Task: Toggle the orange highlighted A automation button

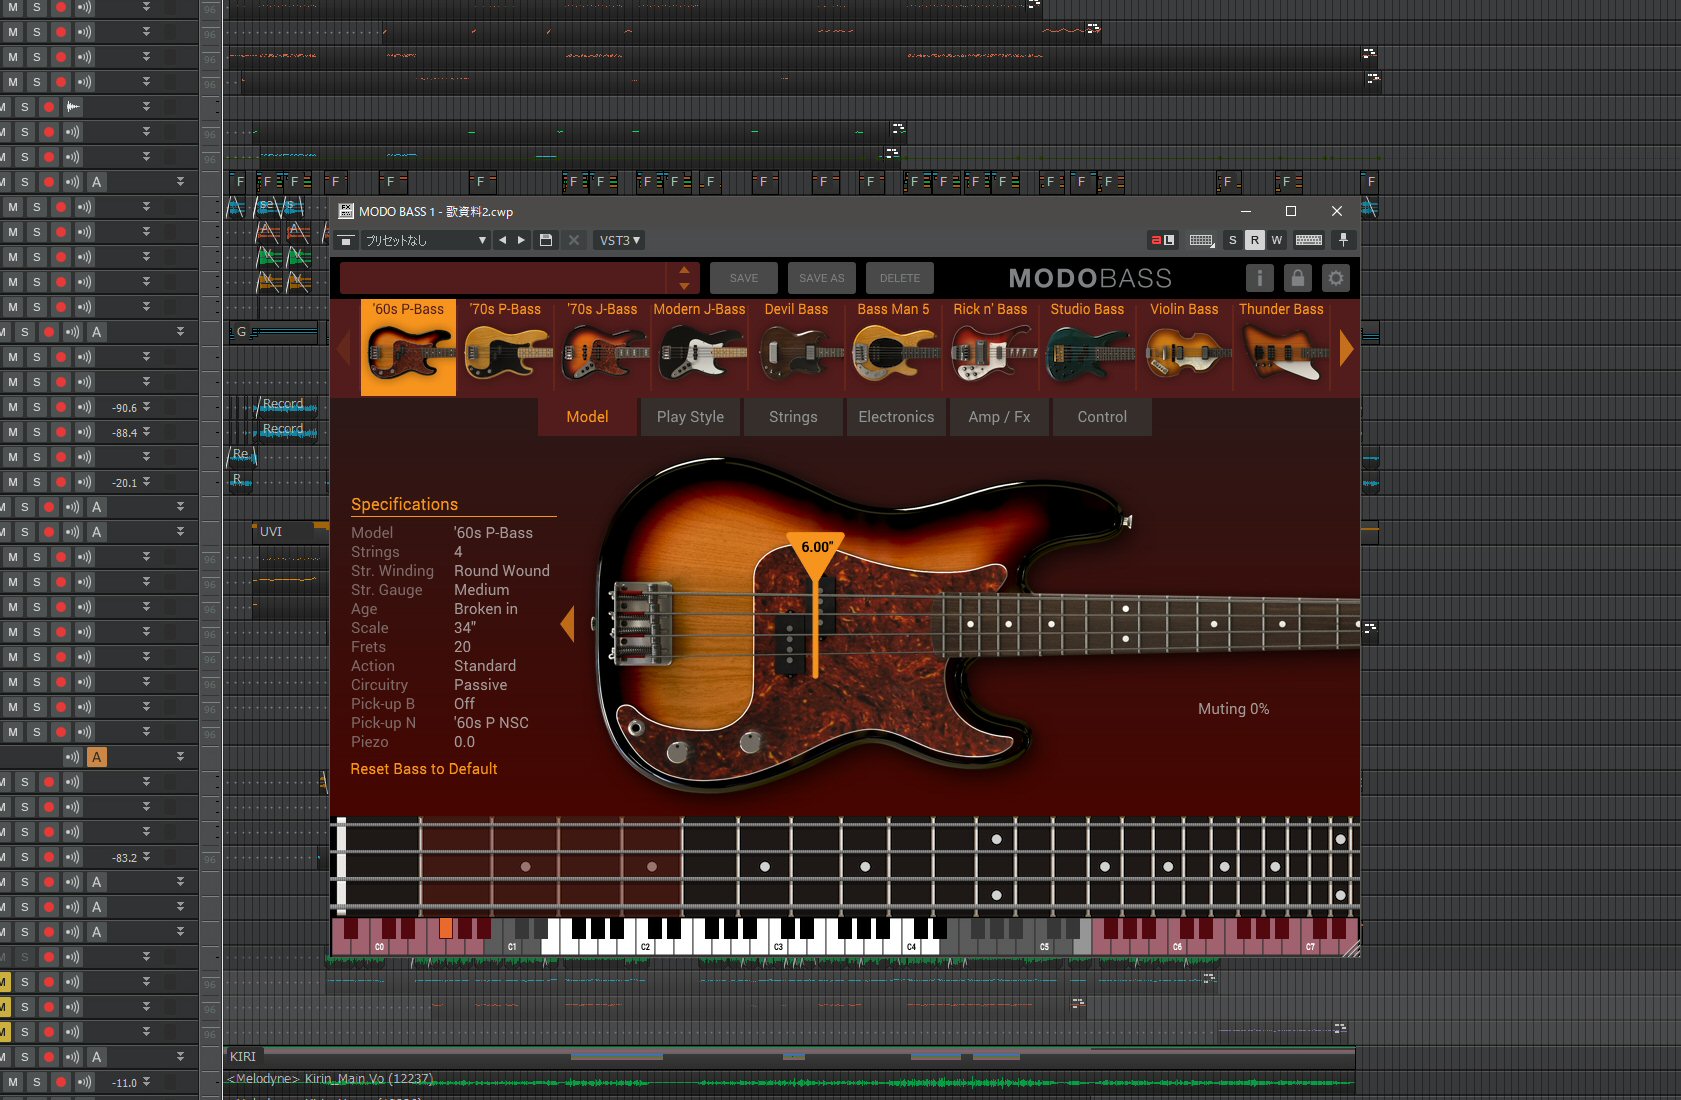Action: pos(97,757)
